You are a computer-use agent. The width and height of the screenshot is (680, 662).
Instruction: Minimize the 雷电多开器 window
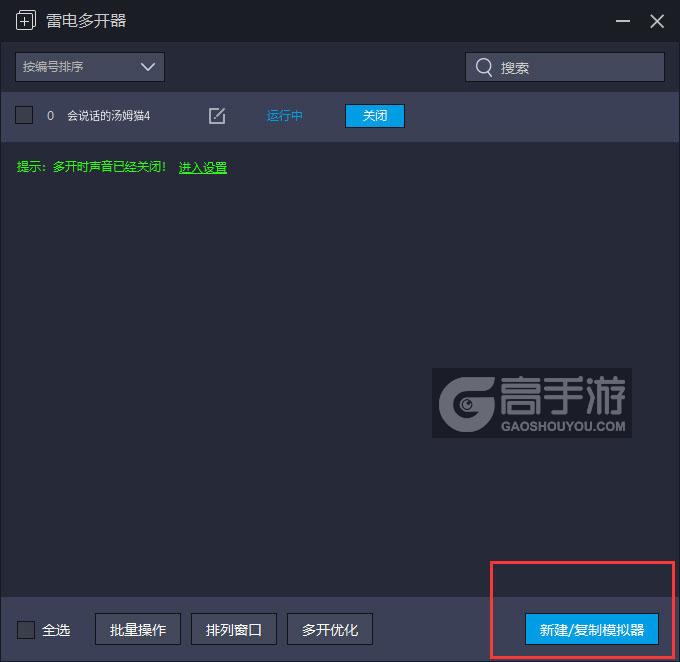point(623,21)
